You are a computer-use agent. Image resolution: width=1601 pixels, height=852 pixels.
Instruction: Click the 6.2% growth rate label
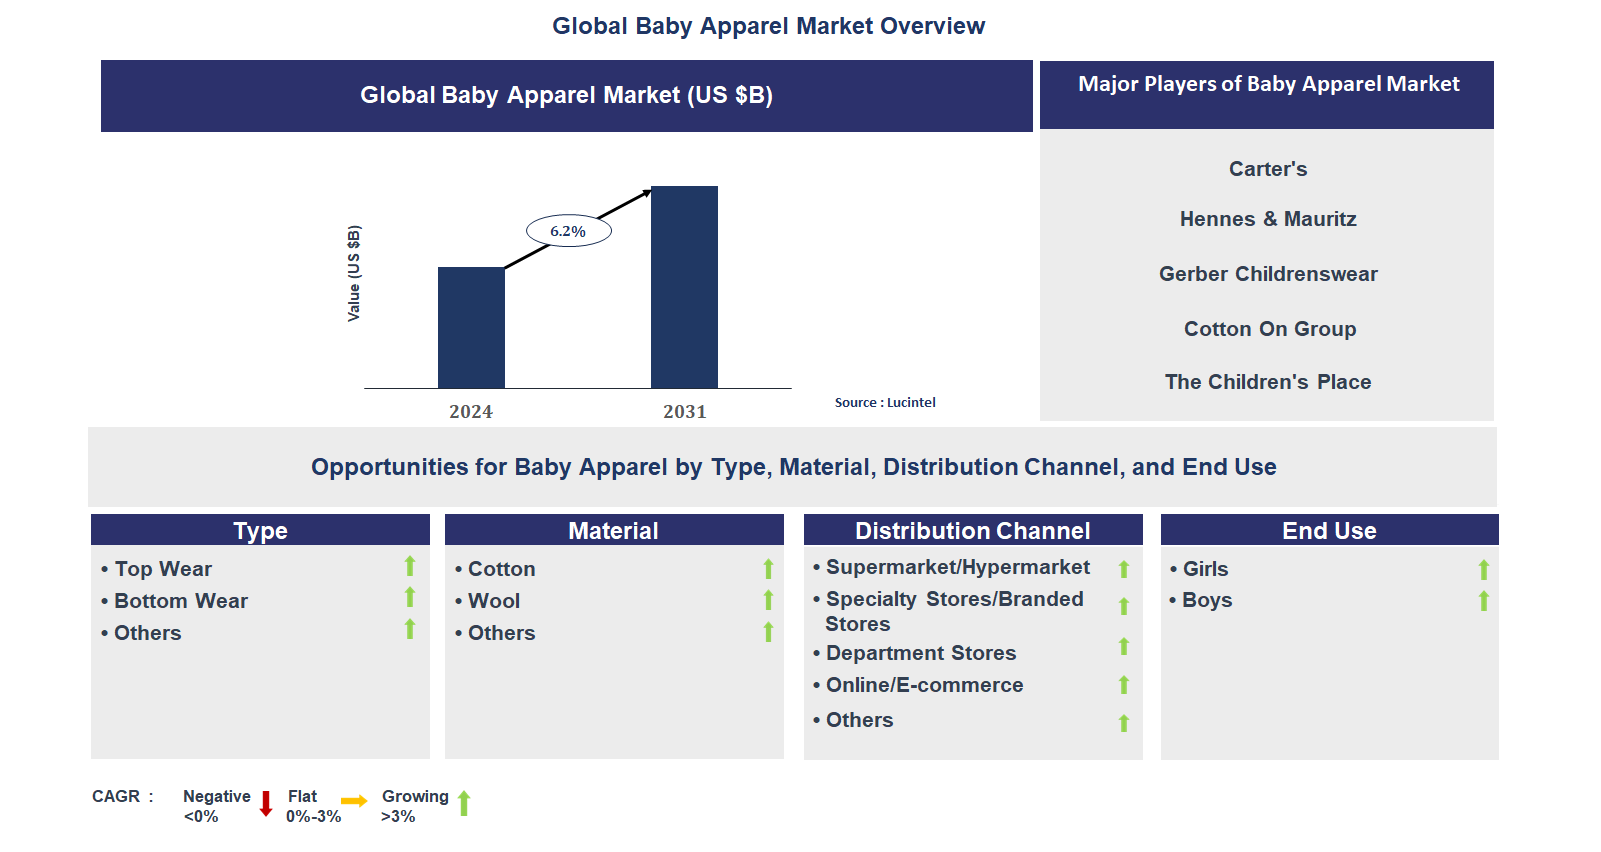pyautogui.click(x=568, y=231)
